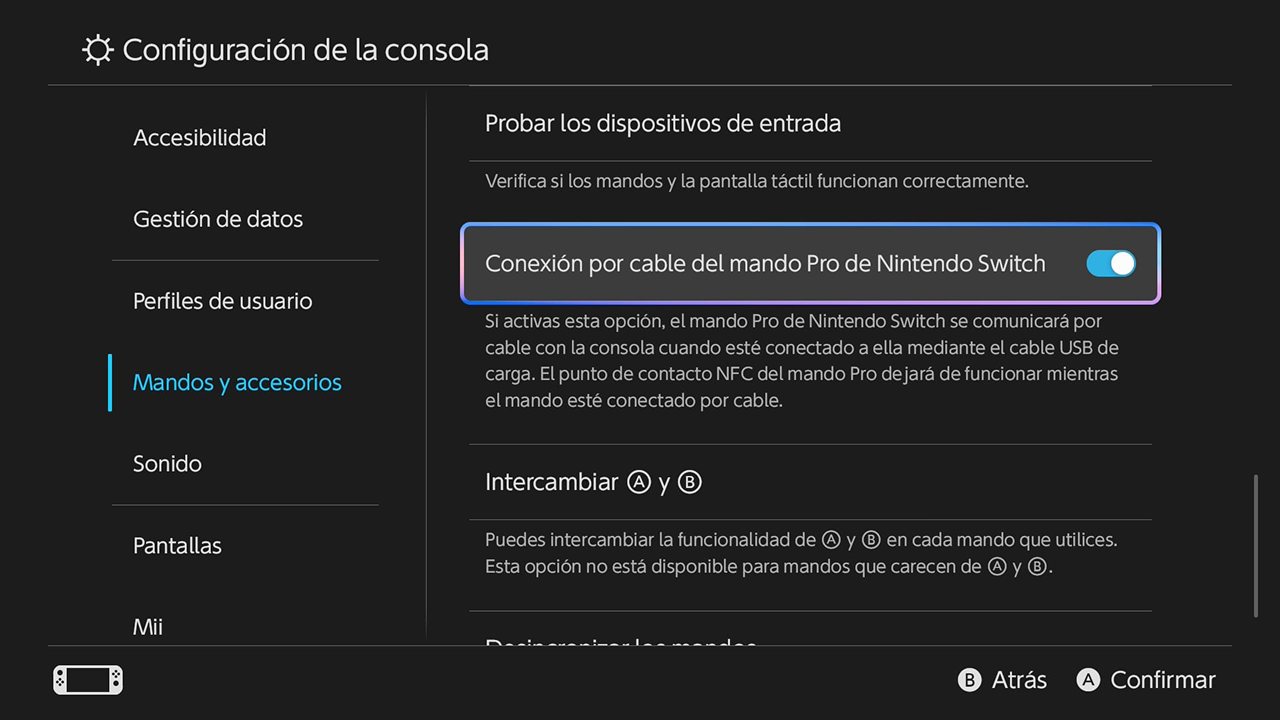Open Accesibilidad settings section
1280x720 pixels.
tap(200, 138)
